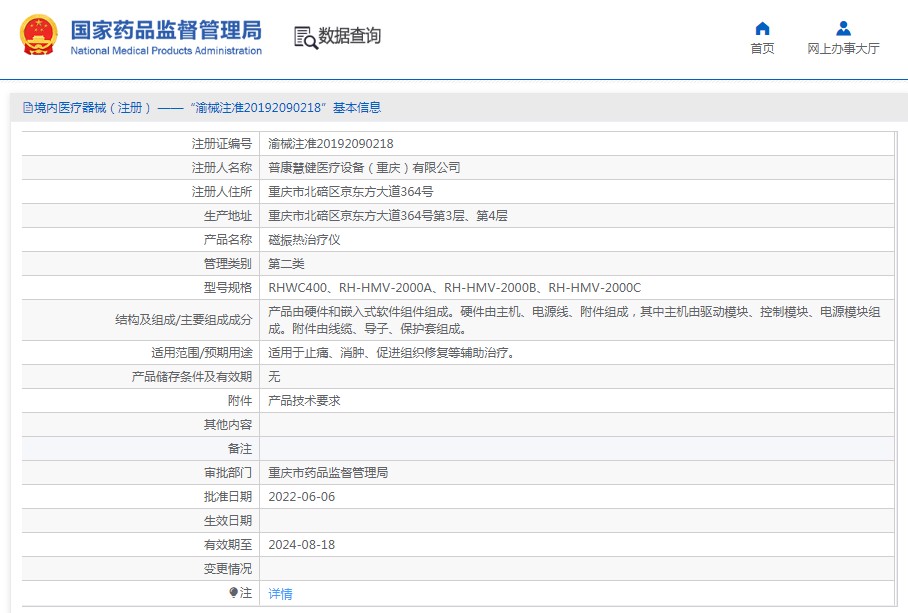This screenshot has height=613, width=908.
Task: Click the 适用范围/预期用途 label
Action: pos(202,353)
